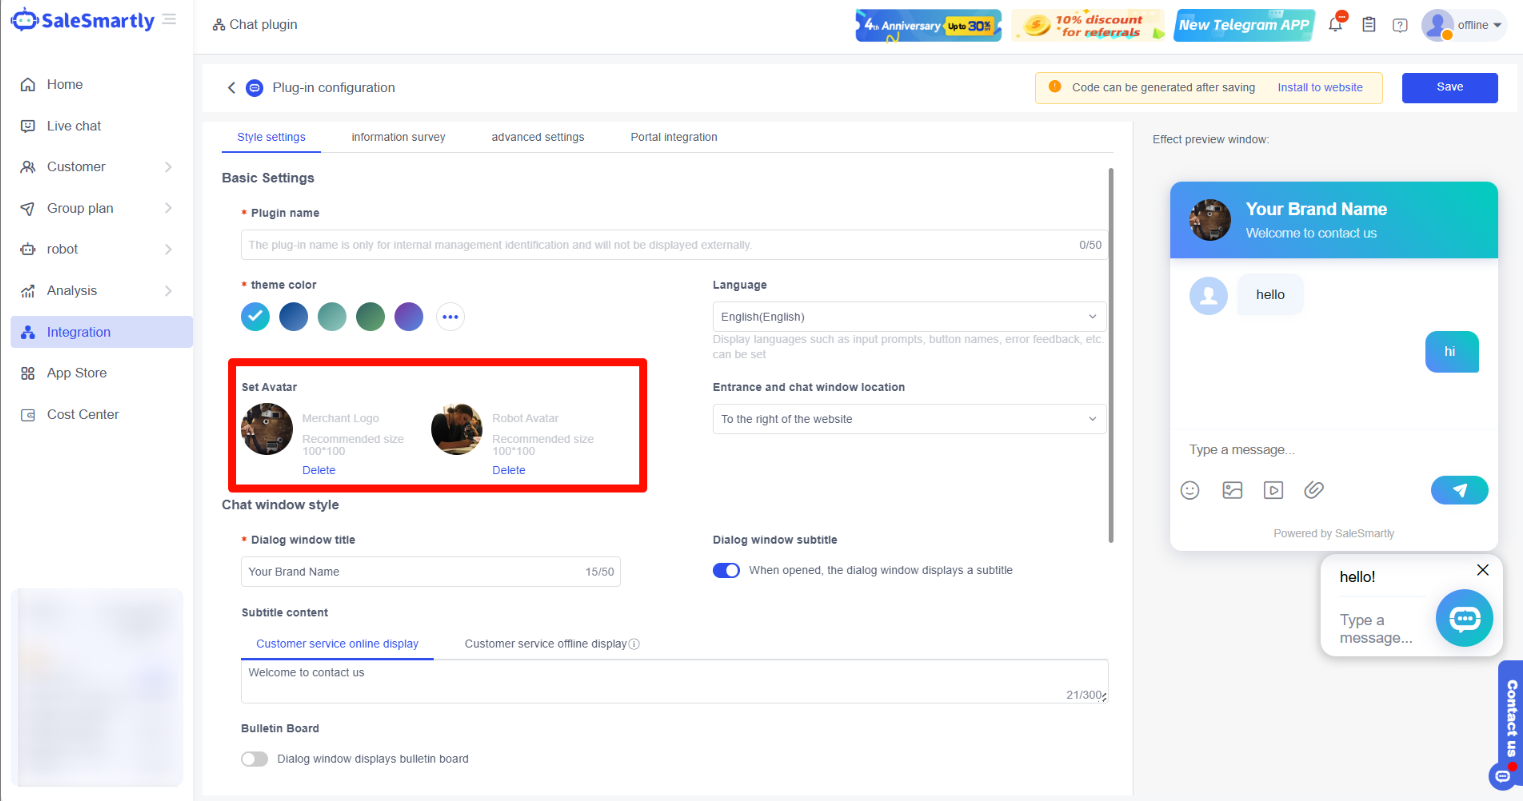Click the Install to website link
This screenshot has height=801, width=1523.
pos(1319,88)
